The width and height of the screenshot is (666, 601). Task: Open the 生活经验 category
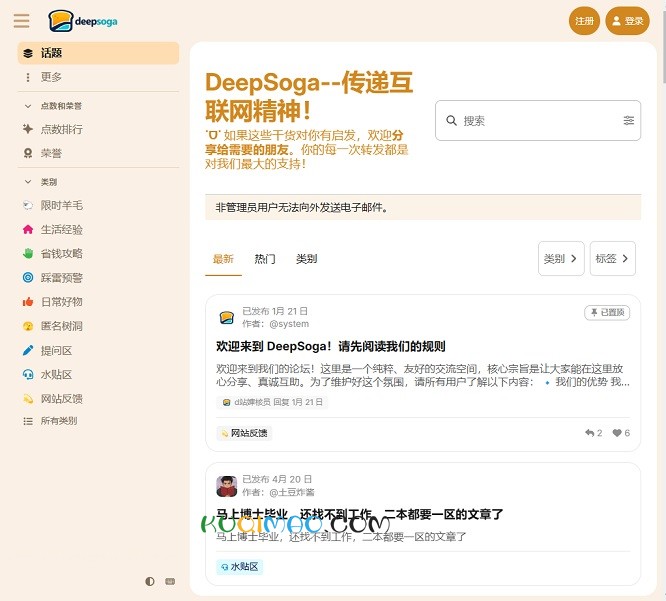98,230
